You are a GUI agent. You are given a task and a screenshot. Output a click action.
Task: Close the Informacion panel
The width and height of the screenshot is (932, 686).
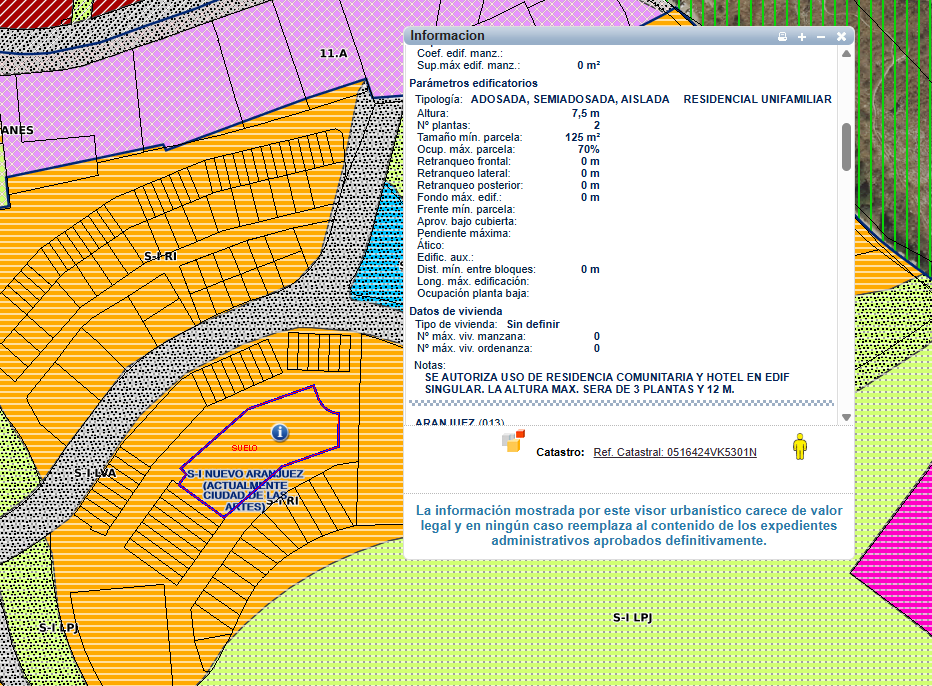[x=841, y=37]
